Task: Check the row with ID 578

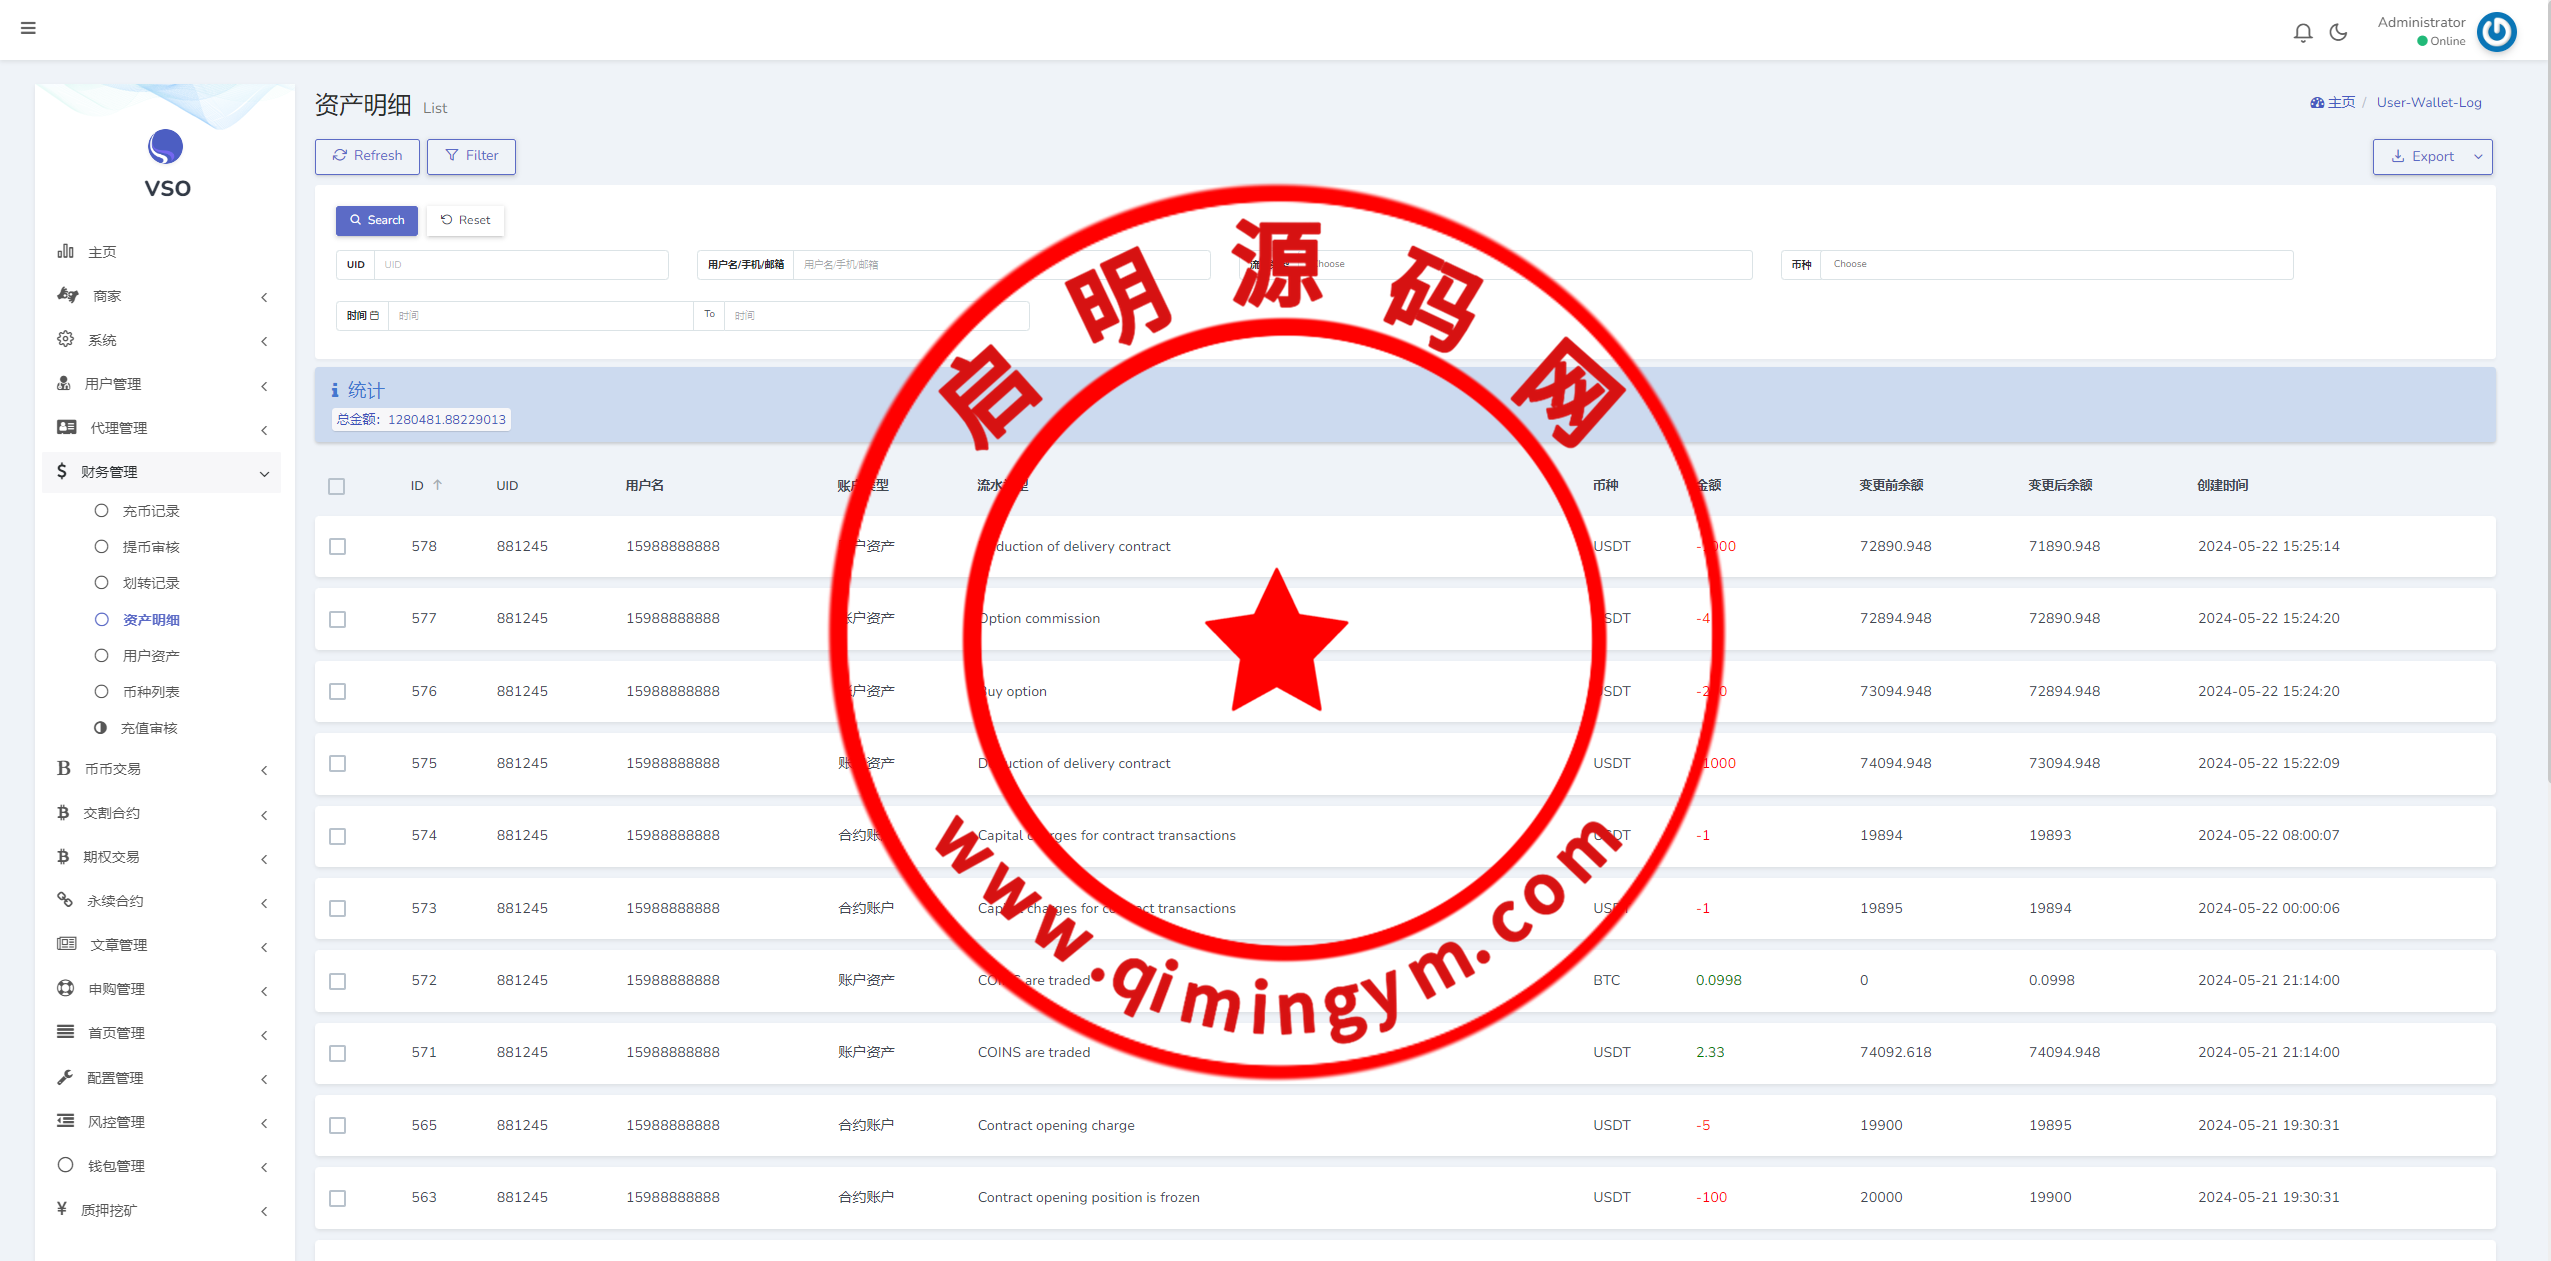Action: click(337, 547)
